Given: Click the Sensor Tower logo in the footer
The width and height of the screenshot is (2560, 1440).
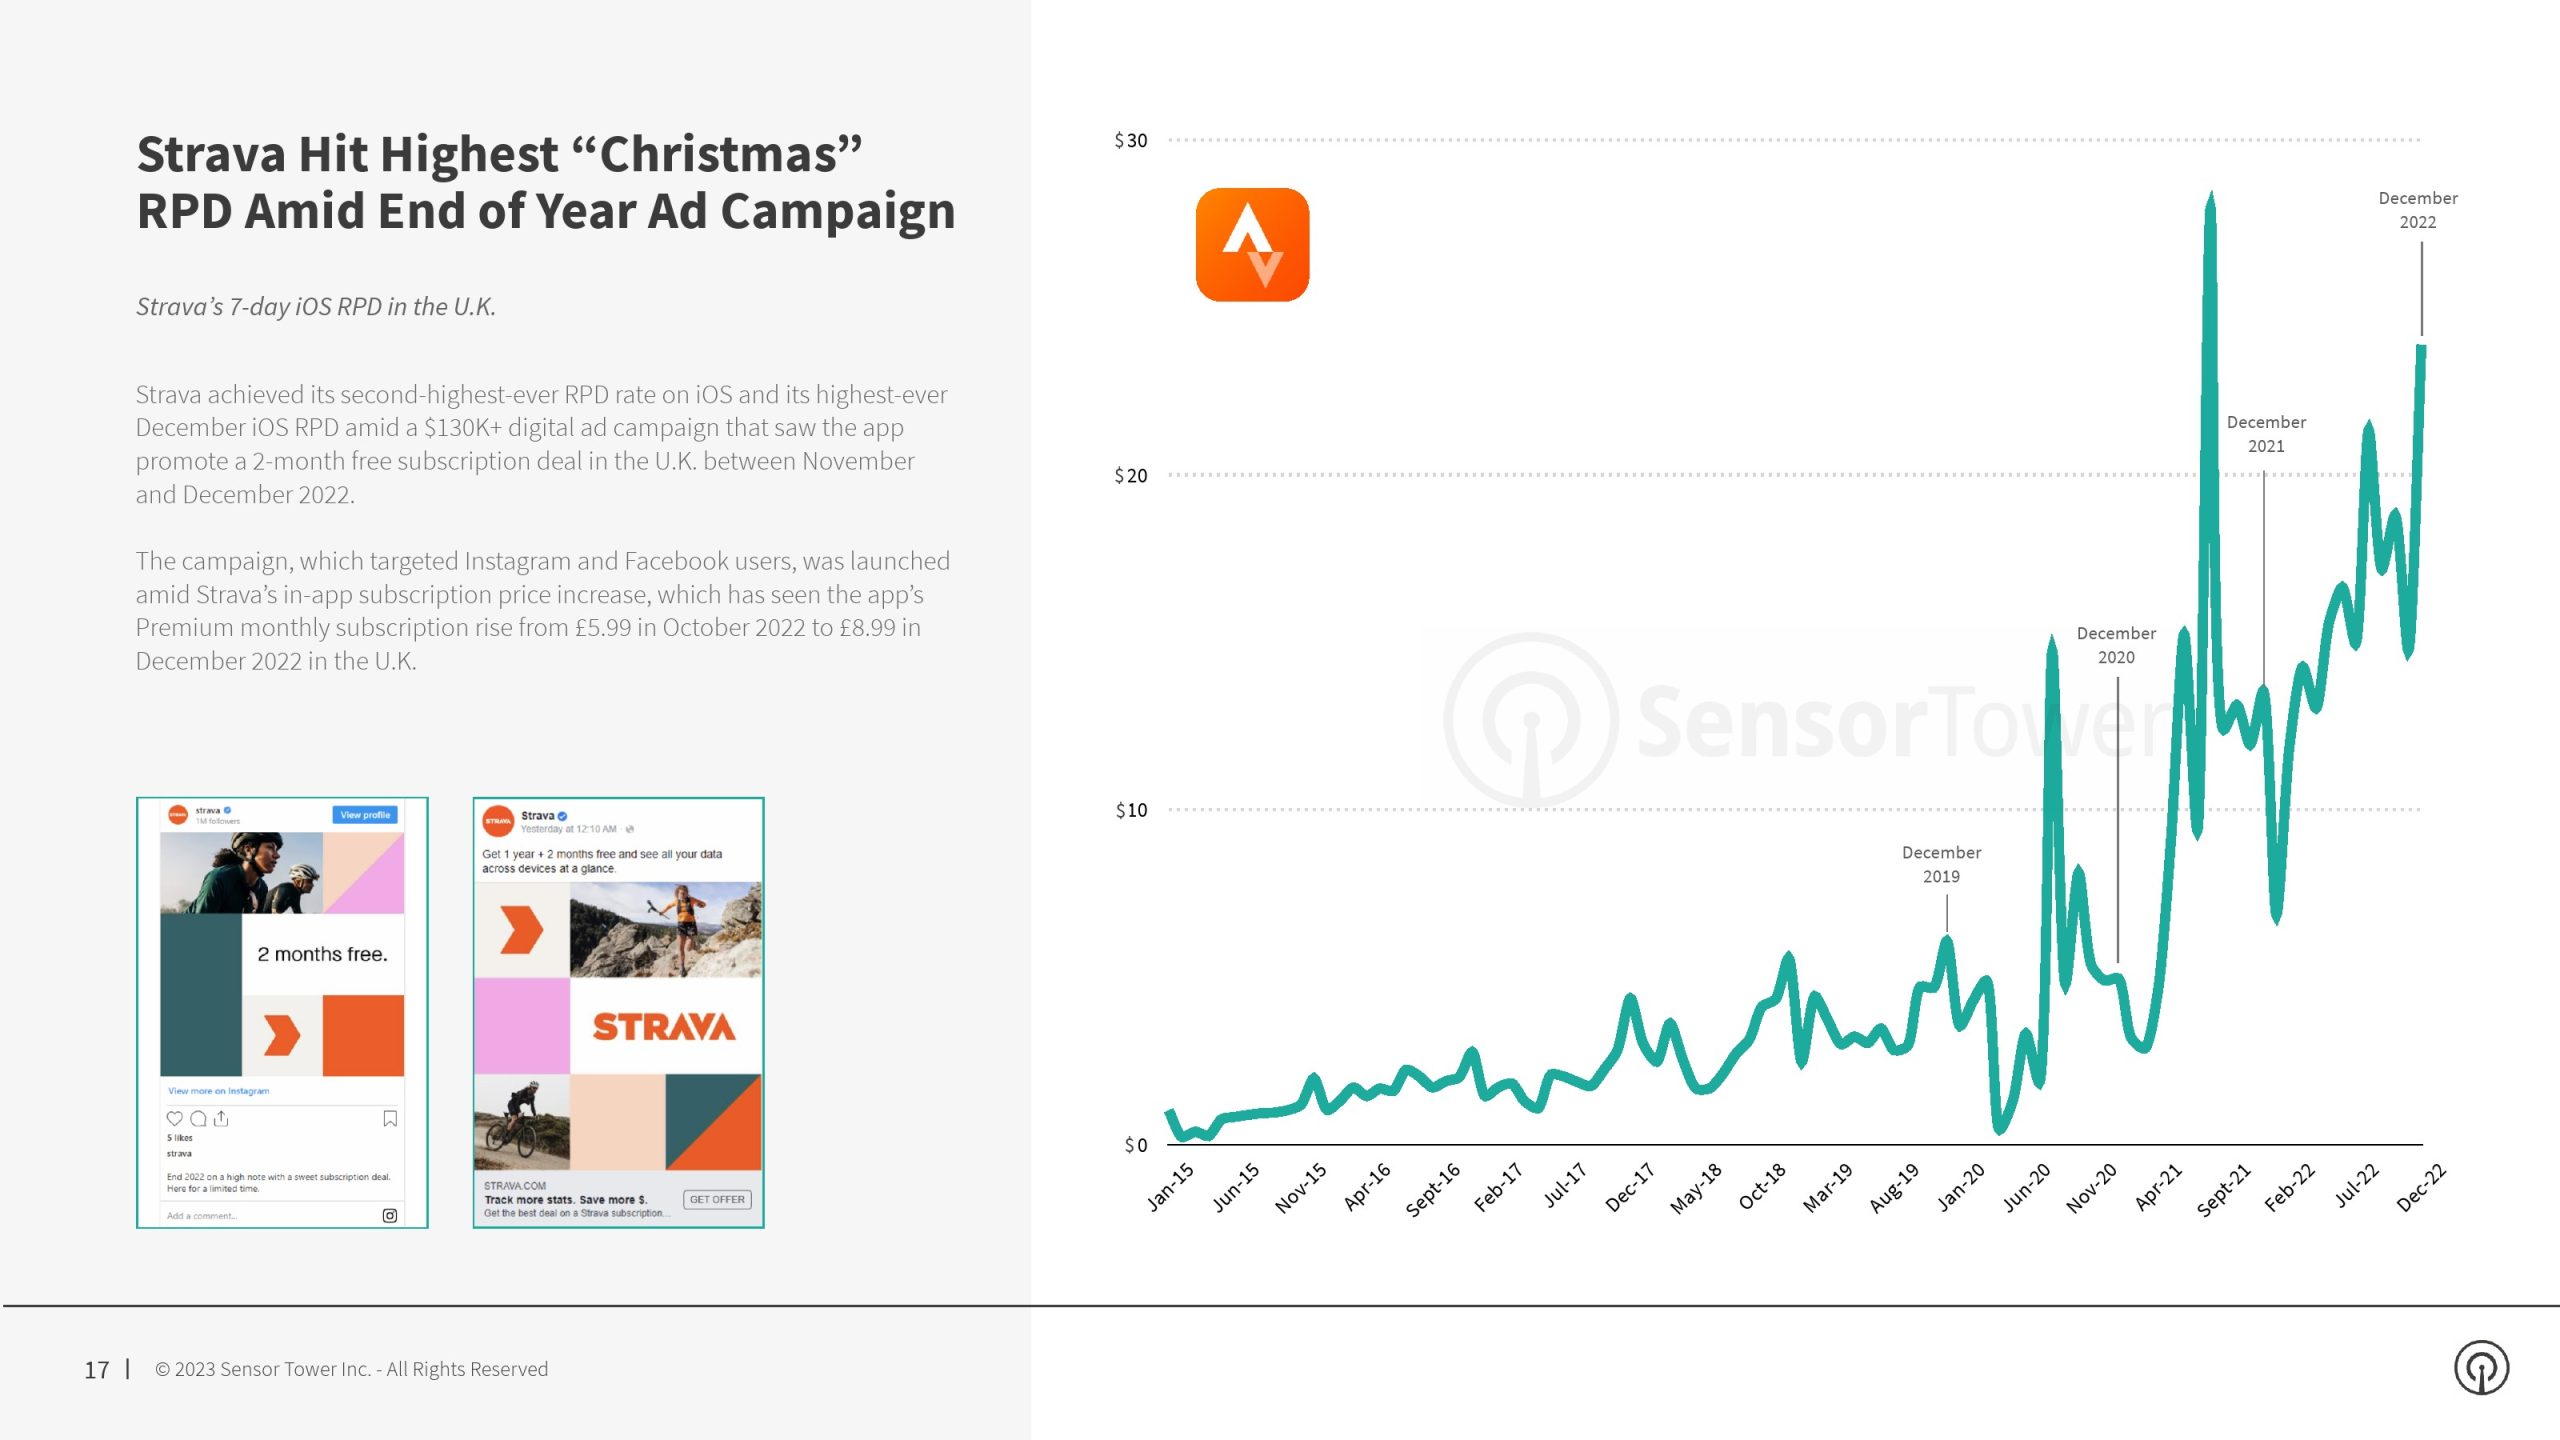Looking at the screenshot, I should click(2481, 1368).
